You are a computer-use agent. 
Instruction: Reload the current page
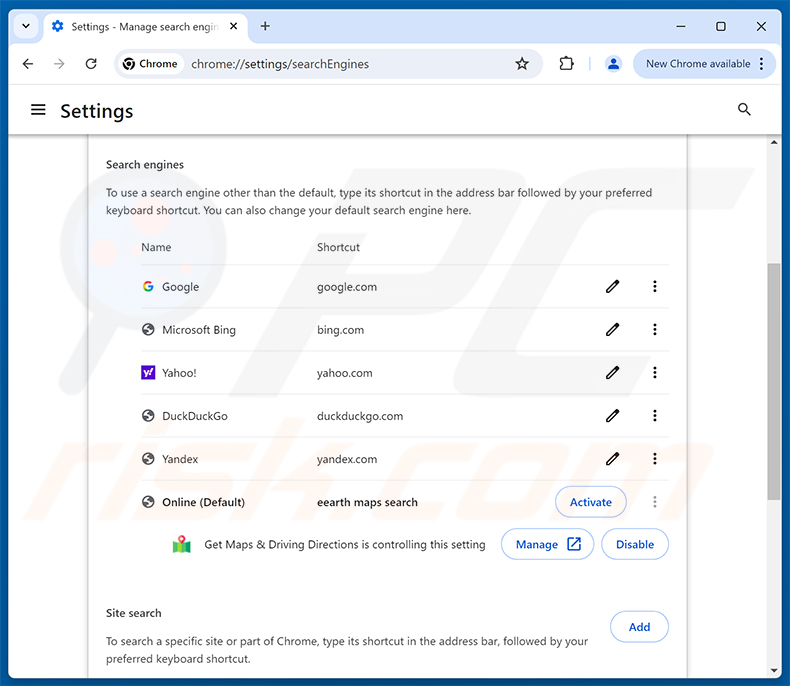[91, 64]
